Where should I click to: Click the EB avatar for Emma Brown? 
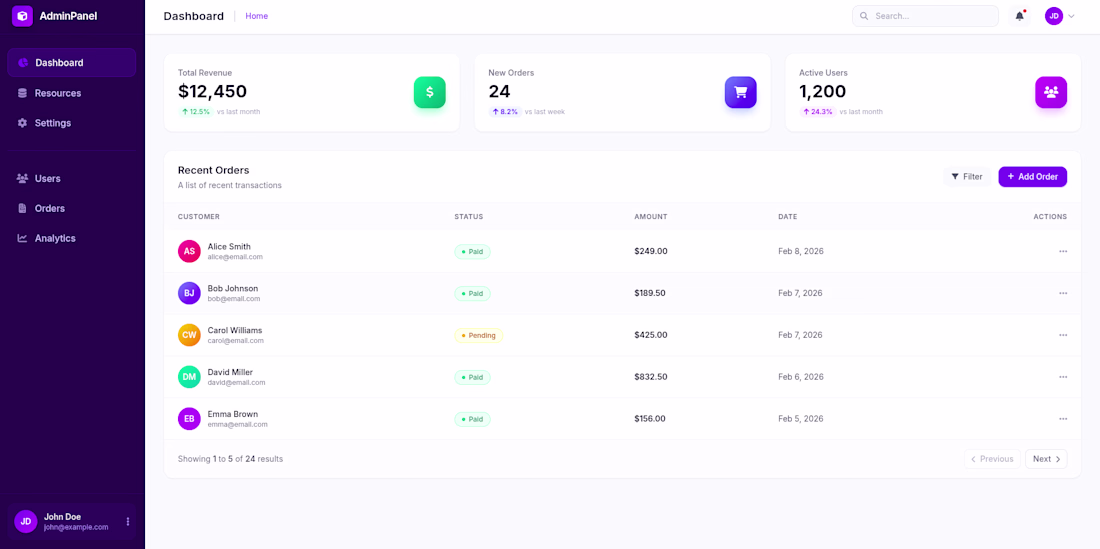189,419
